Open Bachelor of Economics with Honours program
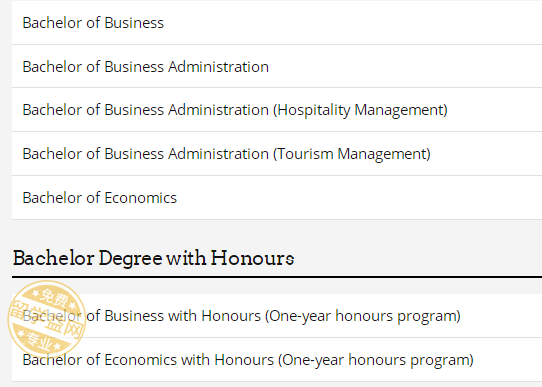The image size is (542, 387). click(248, 360)
